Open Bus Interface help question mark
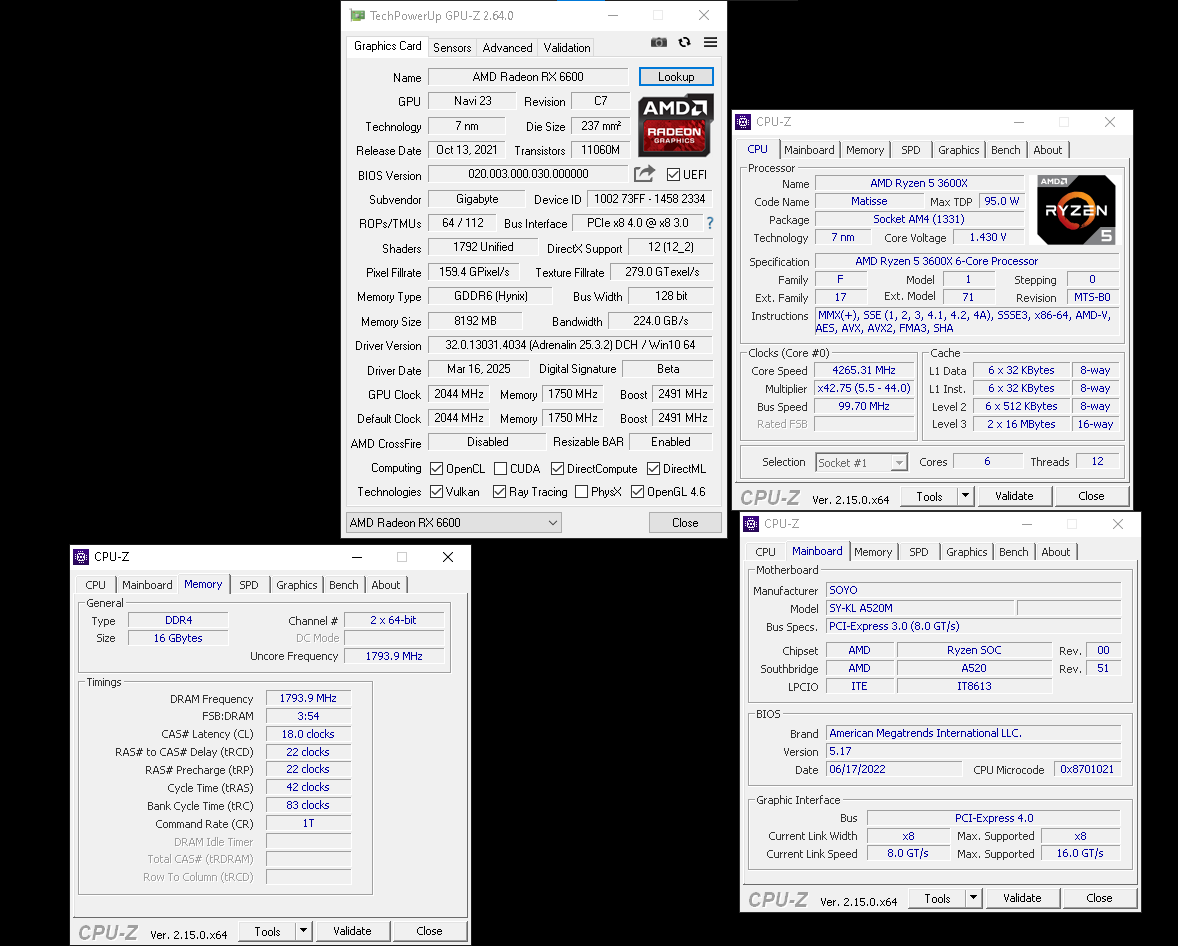Image resolution: width=1178 pixels, height=946 pixels. click(710, 223)
